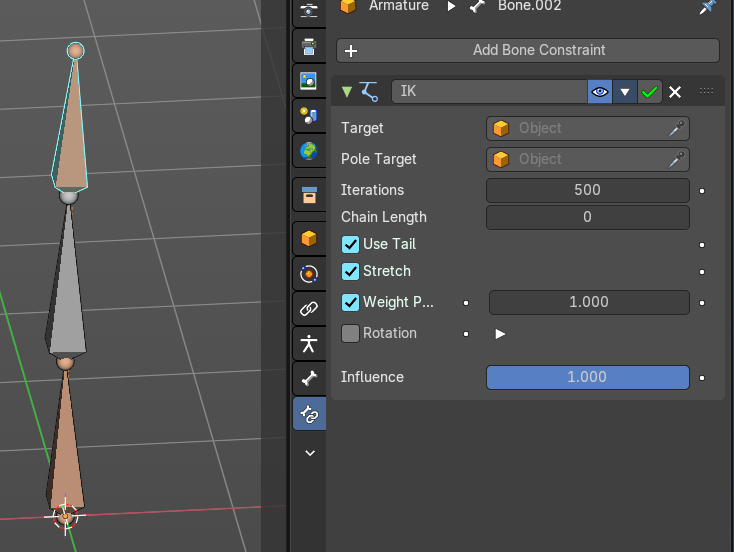Pick Pole Target with eyedropper
Image resolution: width=734 pixels, height=552 pixels.
click(x=677, y=159)
